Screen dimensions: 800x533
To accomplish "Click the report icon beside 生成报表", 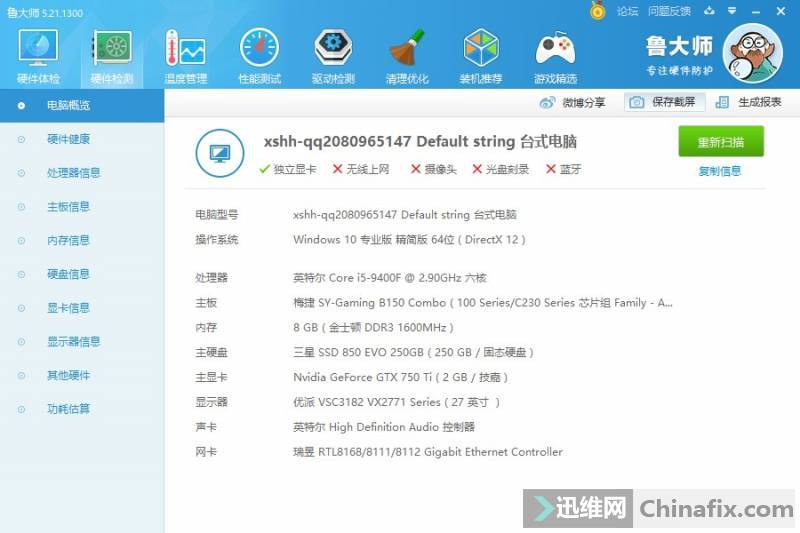I will tap(722, 103).
